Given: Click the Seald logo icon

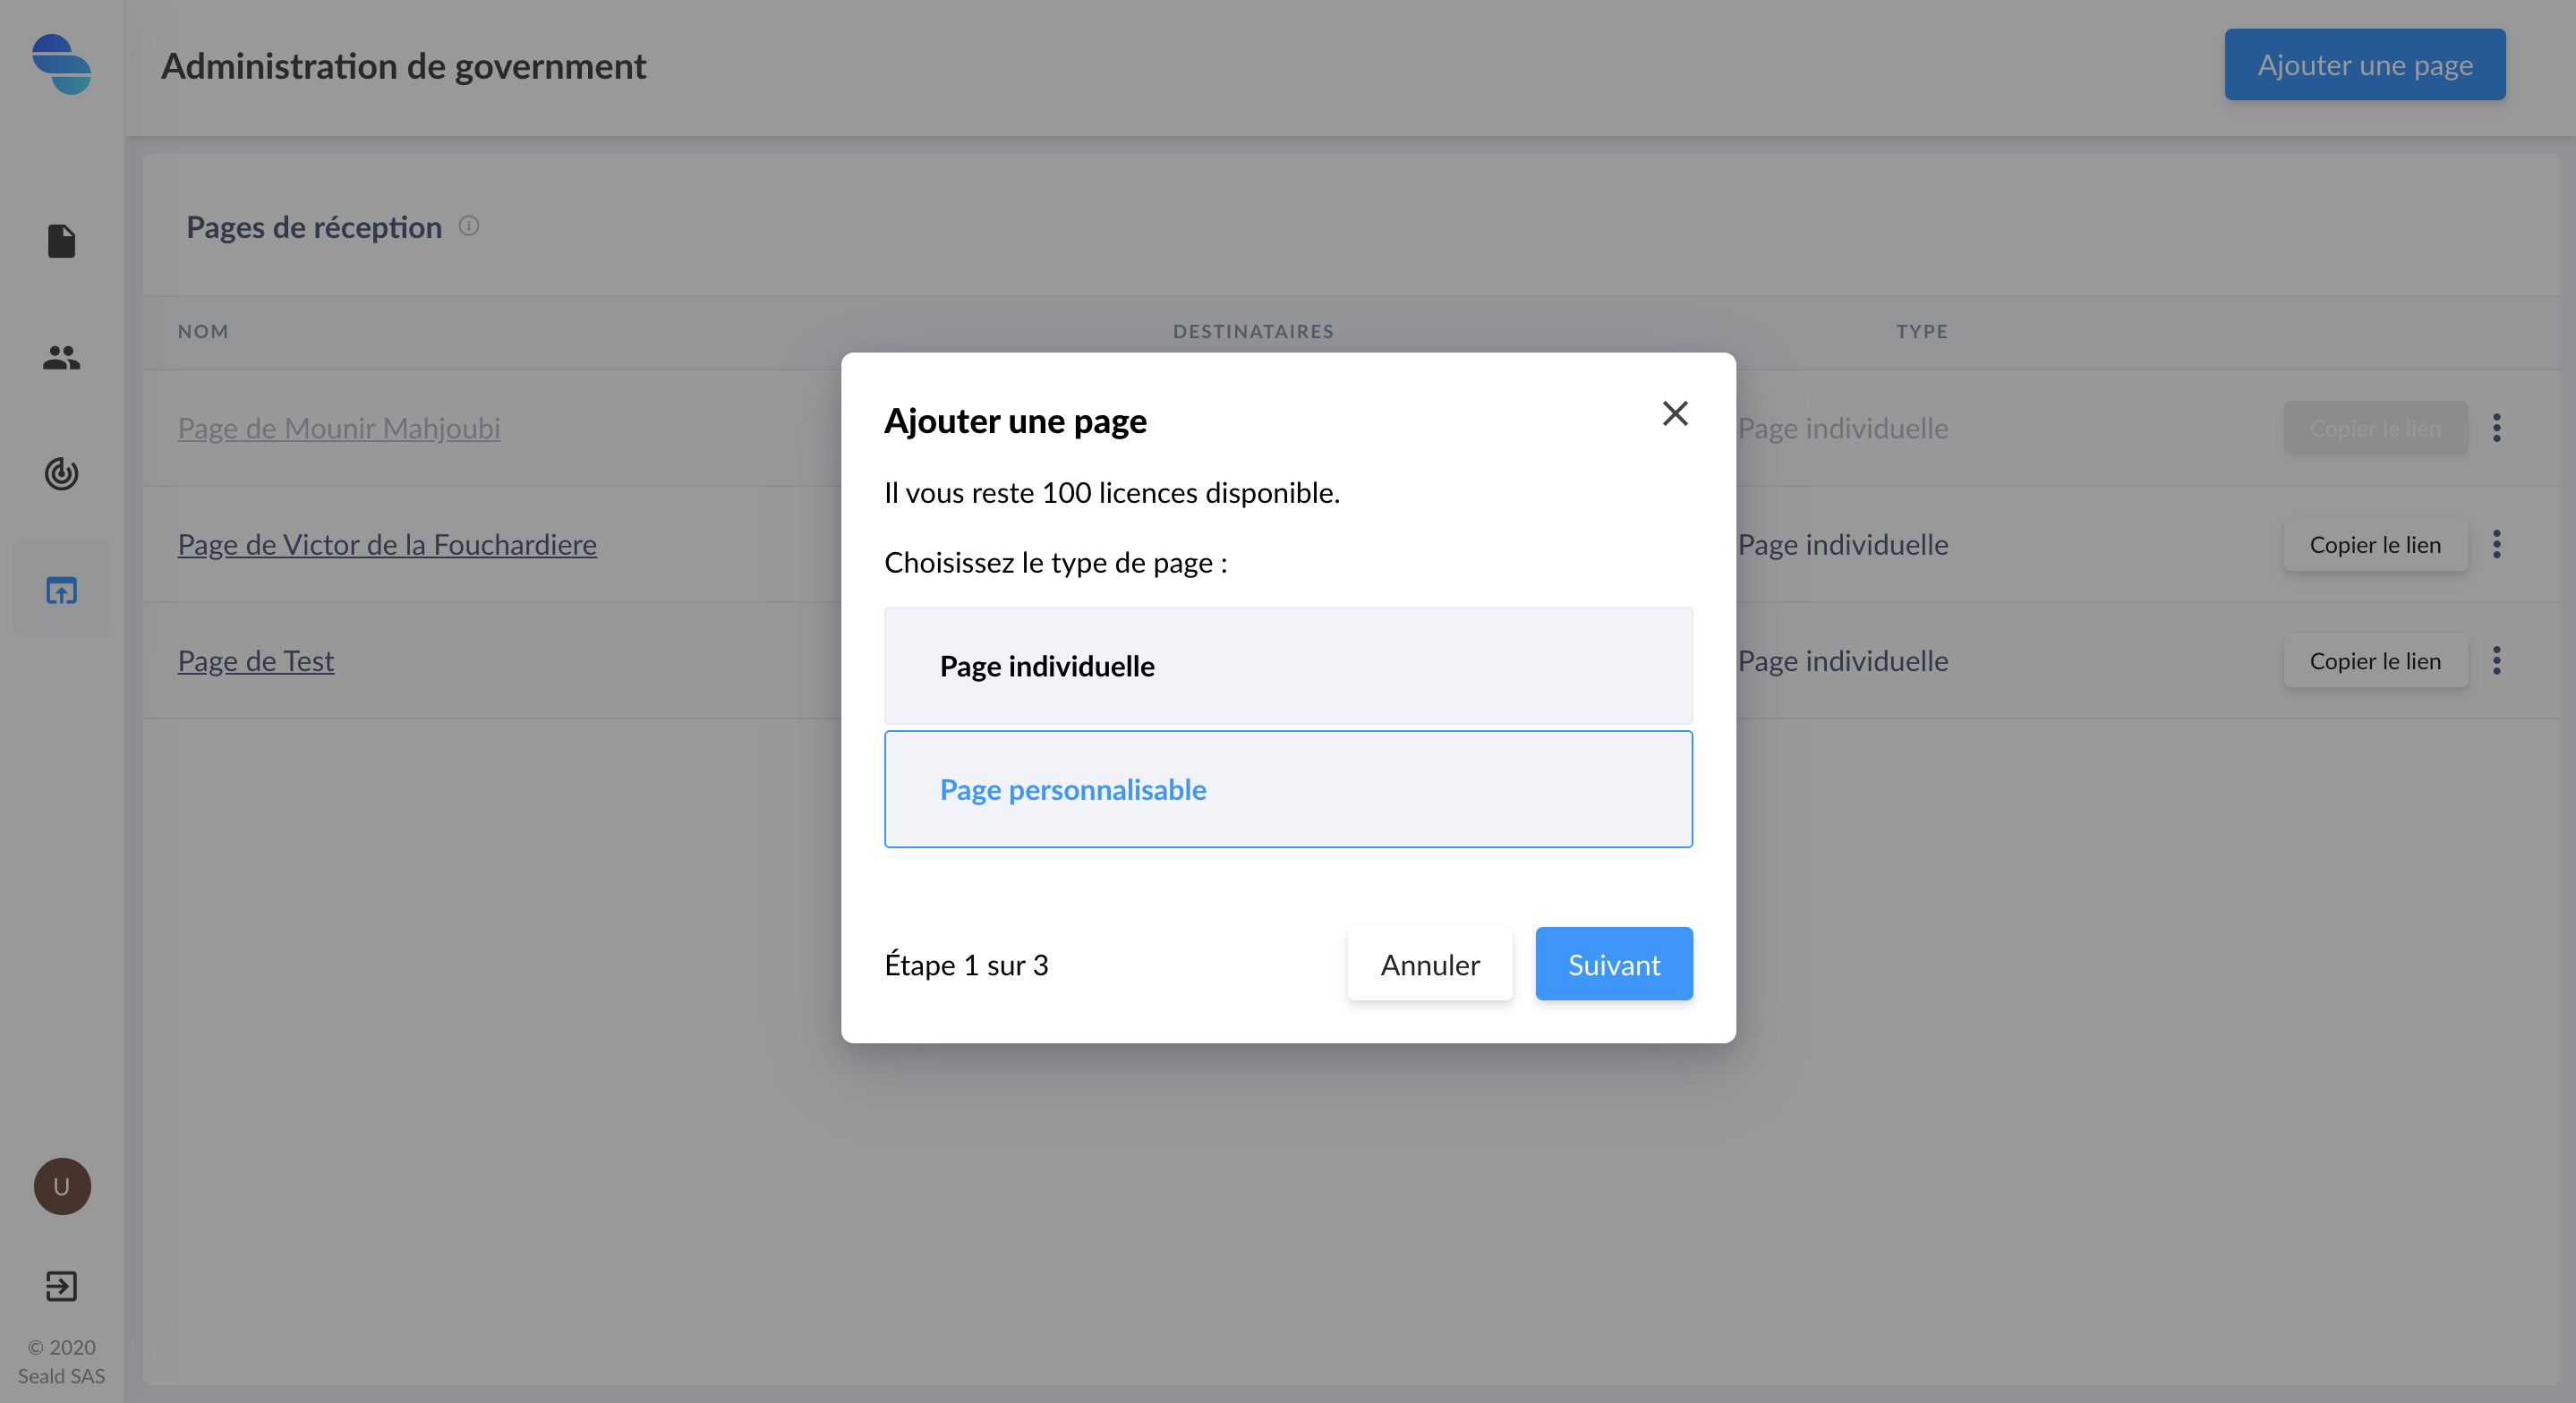Looking at the screenshot, I should coord(61,65).
